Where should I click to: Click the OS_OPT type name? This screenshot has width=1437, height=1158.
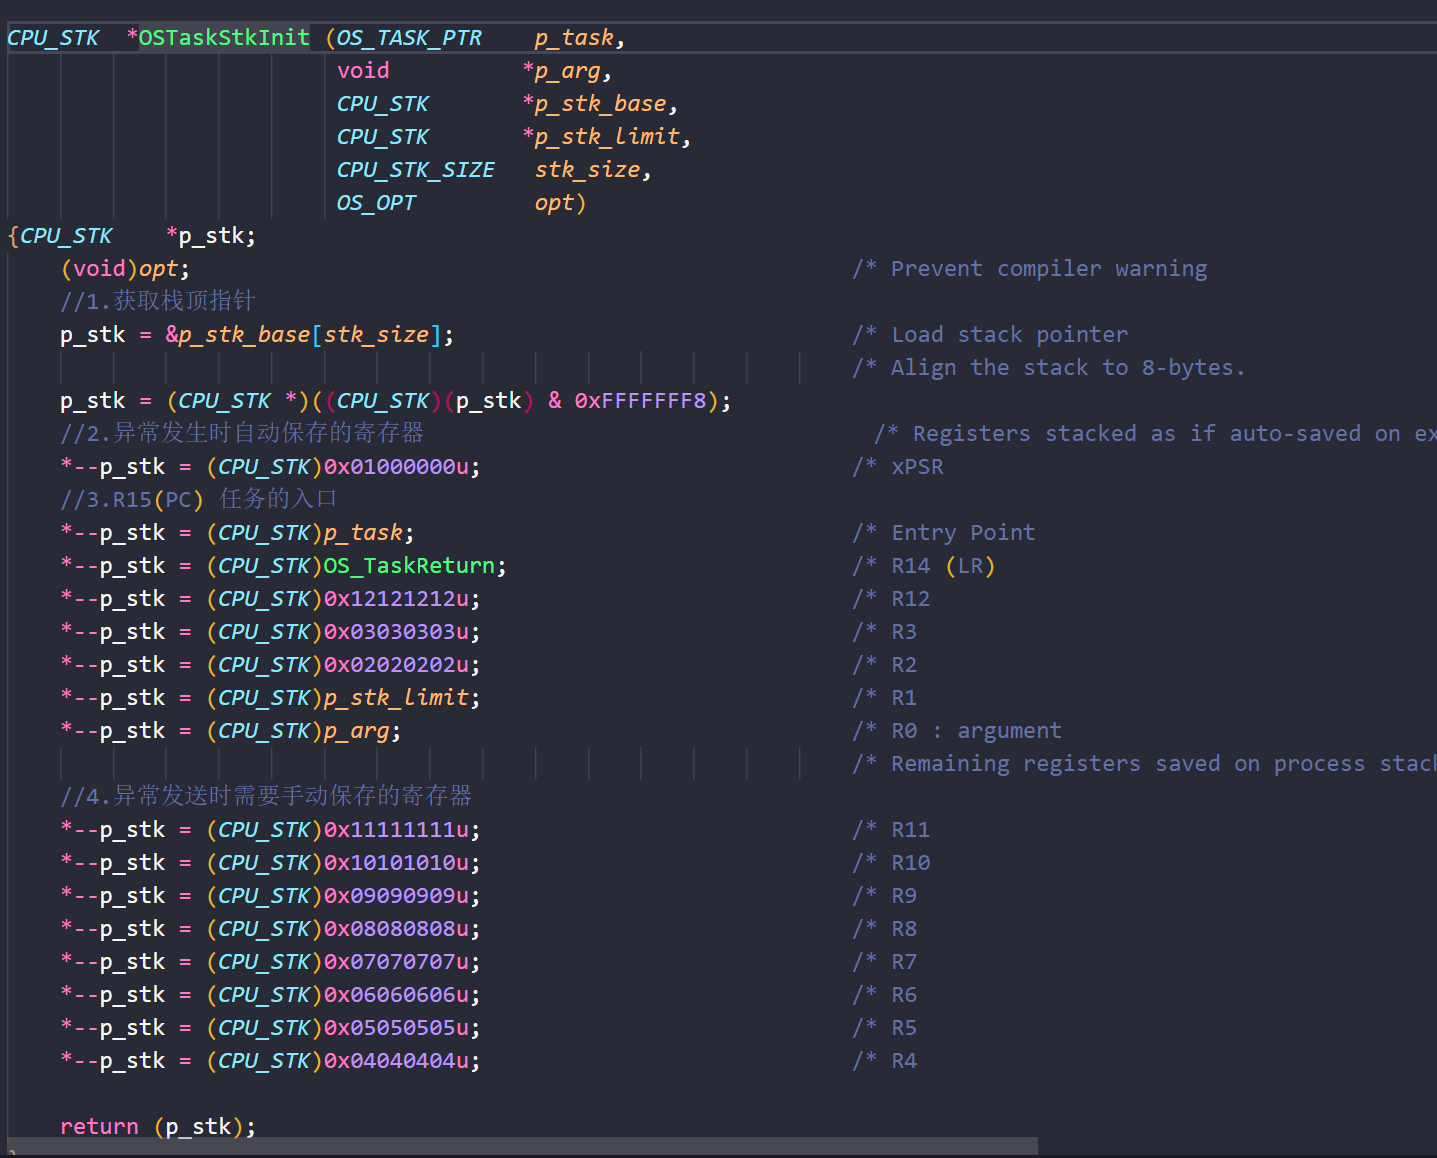376,203
